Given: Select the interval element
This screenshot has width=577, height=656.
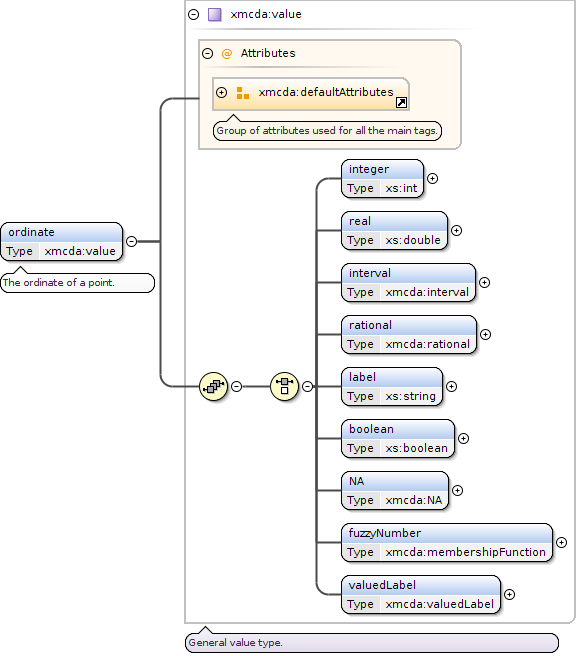Looking at the screenshot, I should tap(408, 282).
